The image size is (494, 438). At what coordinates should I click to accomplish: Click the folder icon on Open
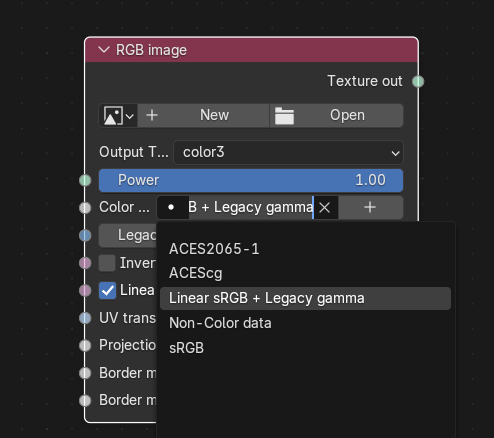tap(284, 116)
